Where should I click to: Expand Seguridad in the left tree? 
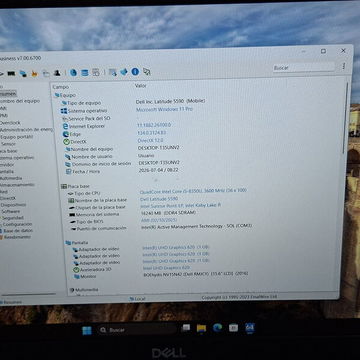pos(12,218)
